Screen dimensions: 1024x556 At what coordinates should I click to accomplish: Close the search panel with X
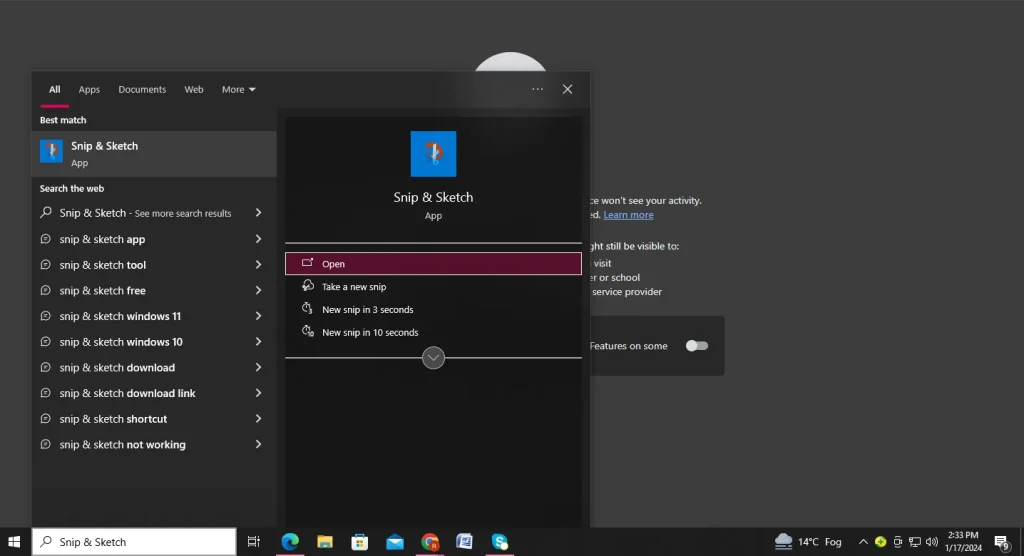[568, 89]
